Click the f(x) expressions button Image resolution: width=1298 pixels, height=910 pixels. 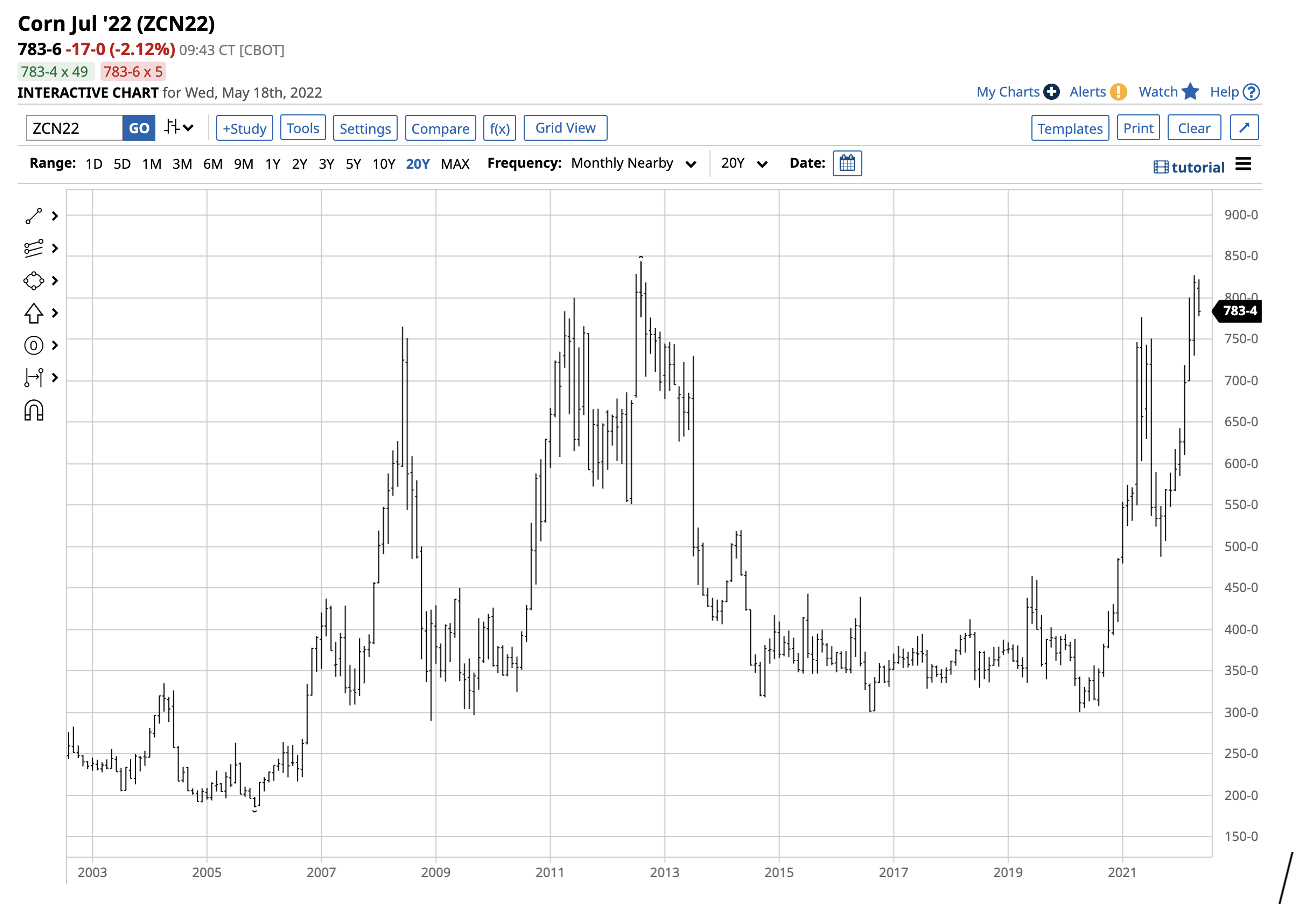coord(499,128)
